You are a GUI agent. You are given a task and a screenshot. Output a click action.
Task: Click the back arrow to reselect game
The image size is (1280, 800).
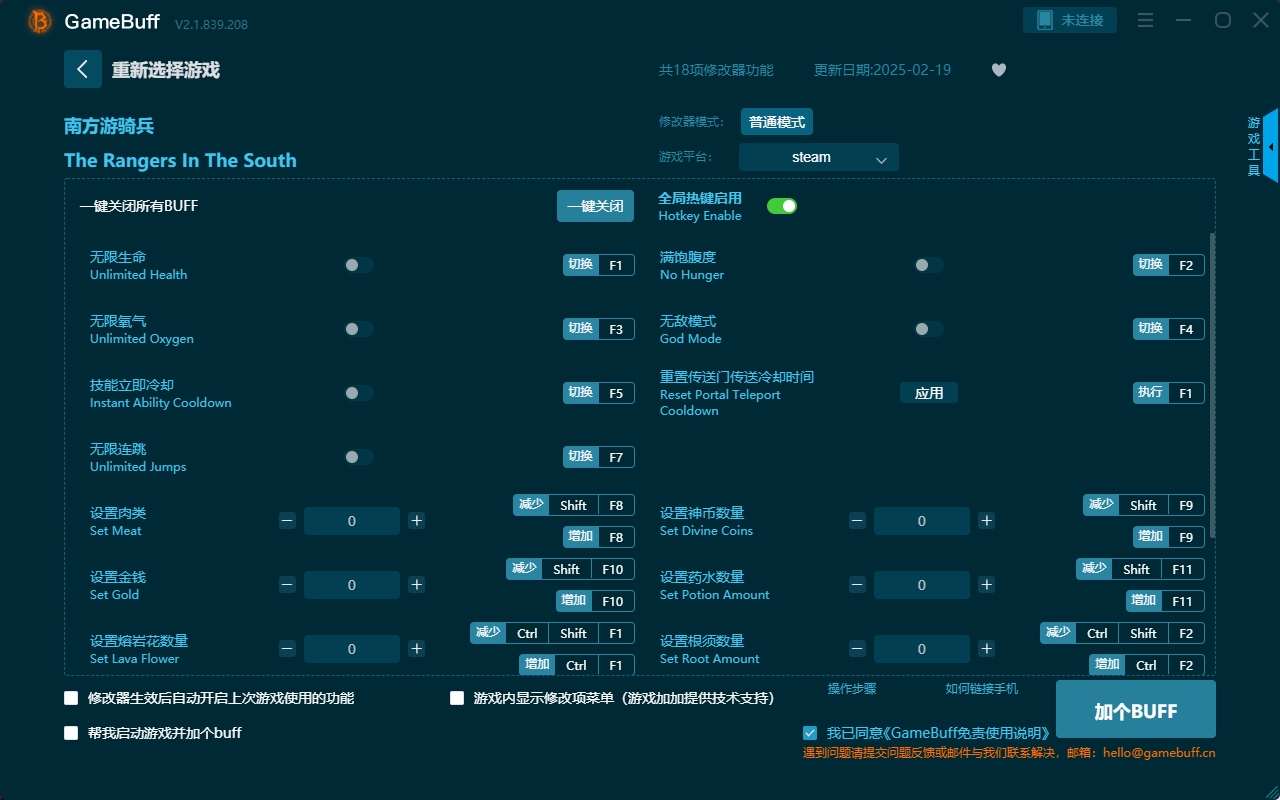point(83,68)
